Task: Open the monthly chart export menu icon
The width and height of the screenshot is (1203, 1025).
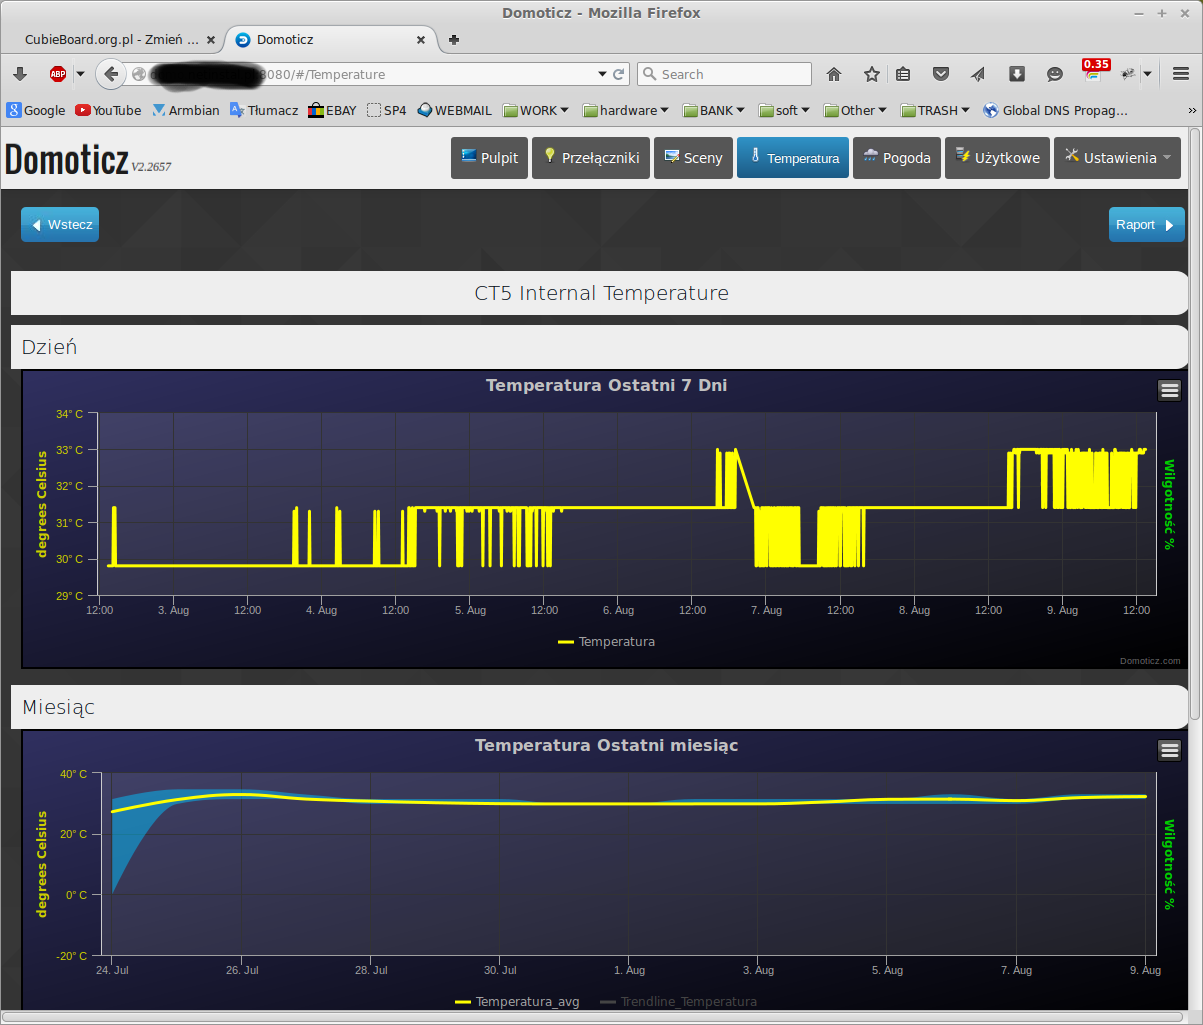Action: tap(1169, 750)
